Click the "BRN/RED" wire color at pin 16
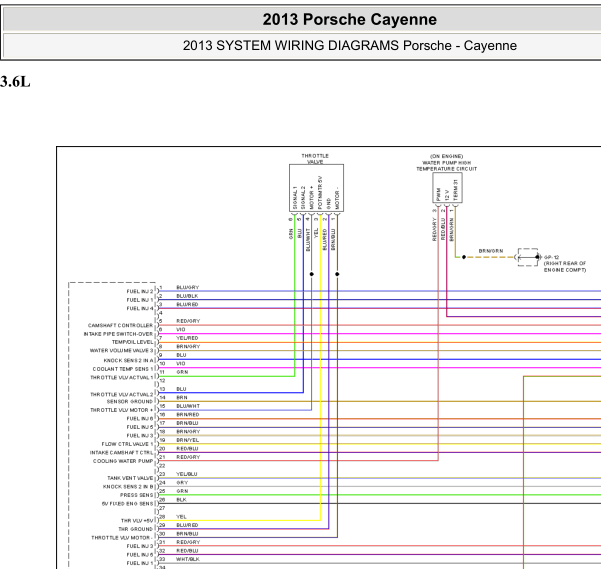601x569 pixels. pyautogui.click(x=188, y=415)
